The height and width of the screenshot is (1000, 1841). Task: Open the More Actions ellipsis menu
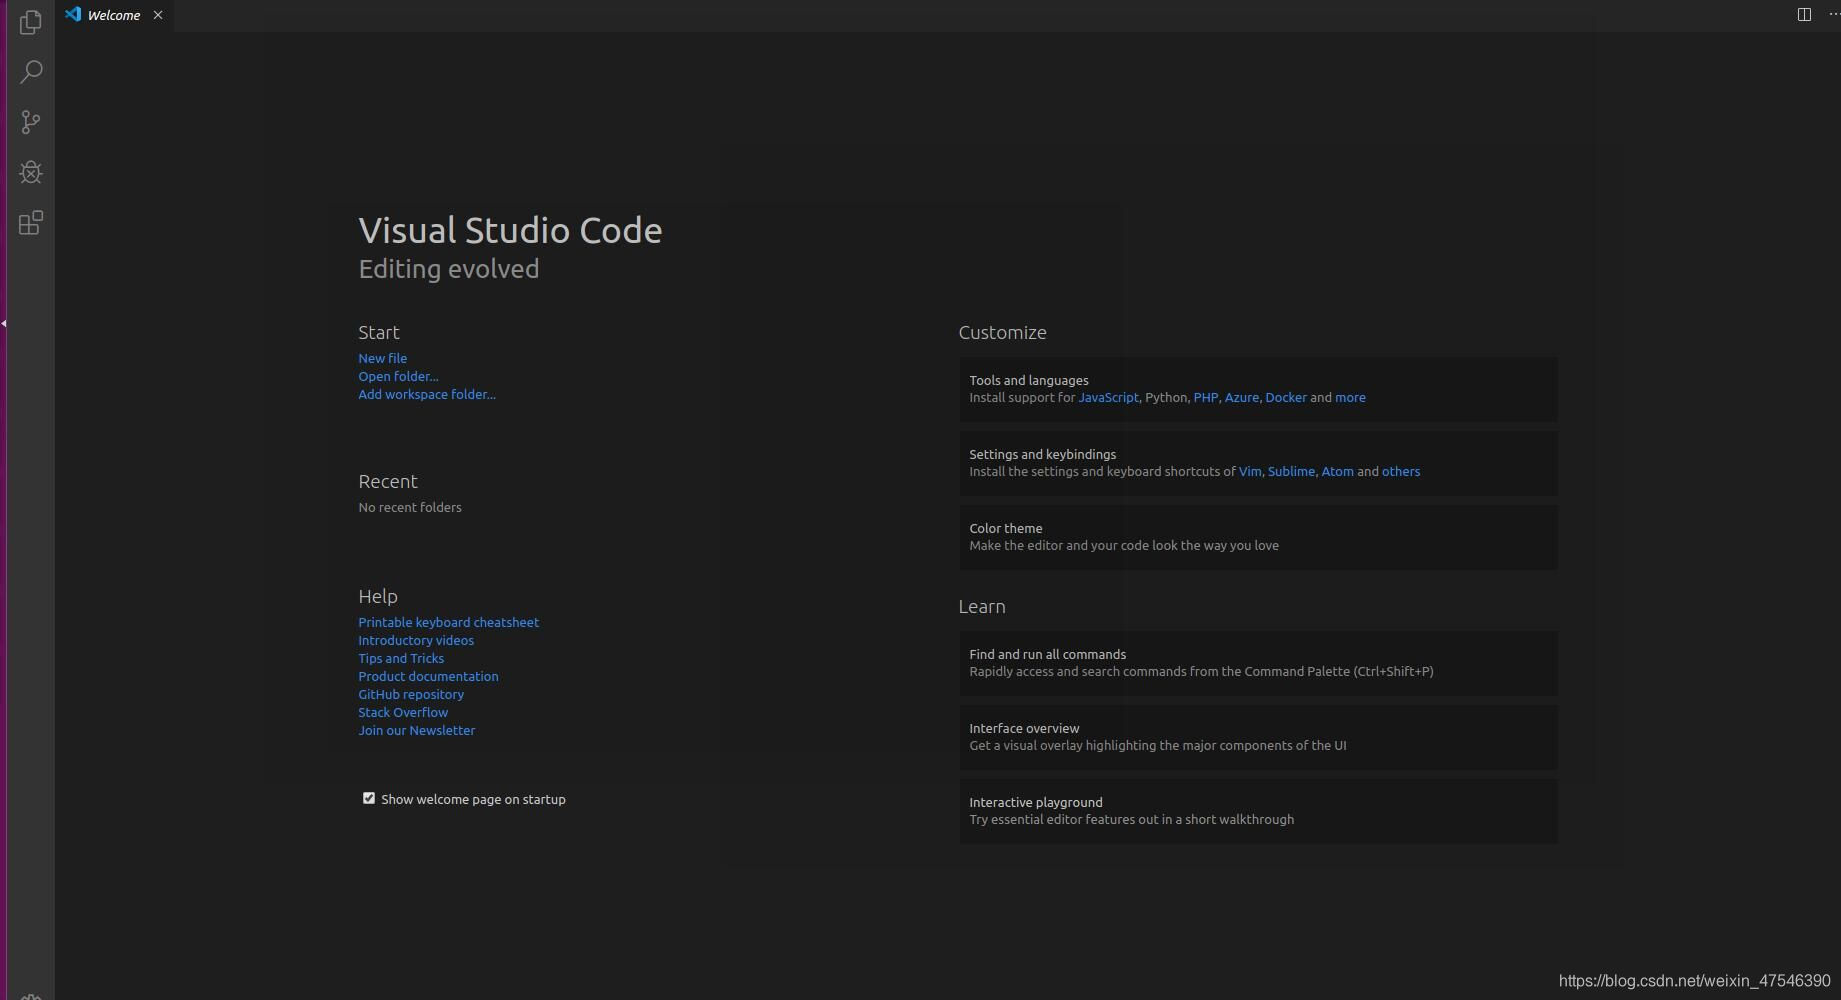click(1834, 14)
